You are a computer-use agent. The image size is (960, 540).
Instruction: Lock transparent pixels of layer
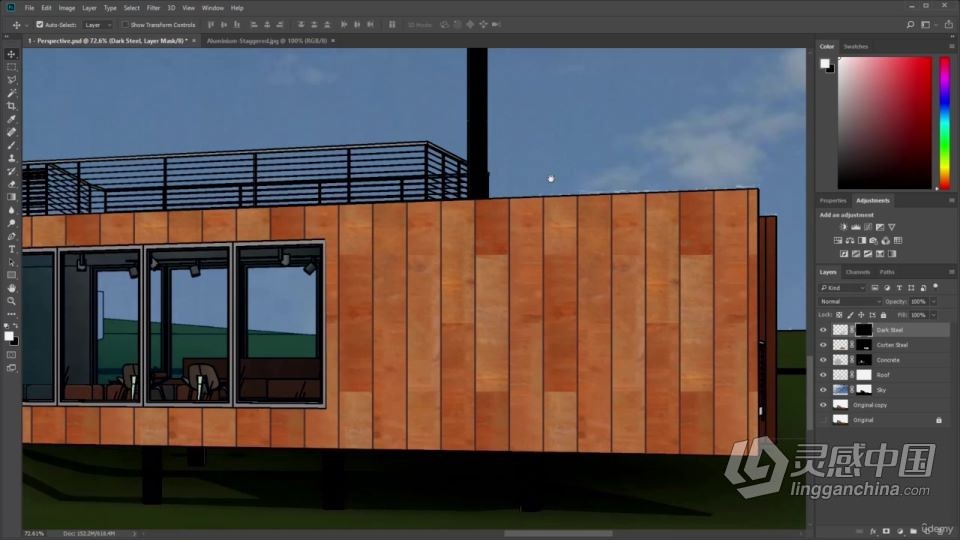(839, 315)
